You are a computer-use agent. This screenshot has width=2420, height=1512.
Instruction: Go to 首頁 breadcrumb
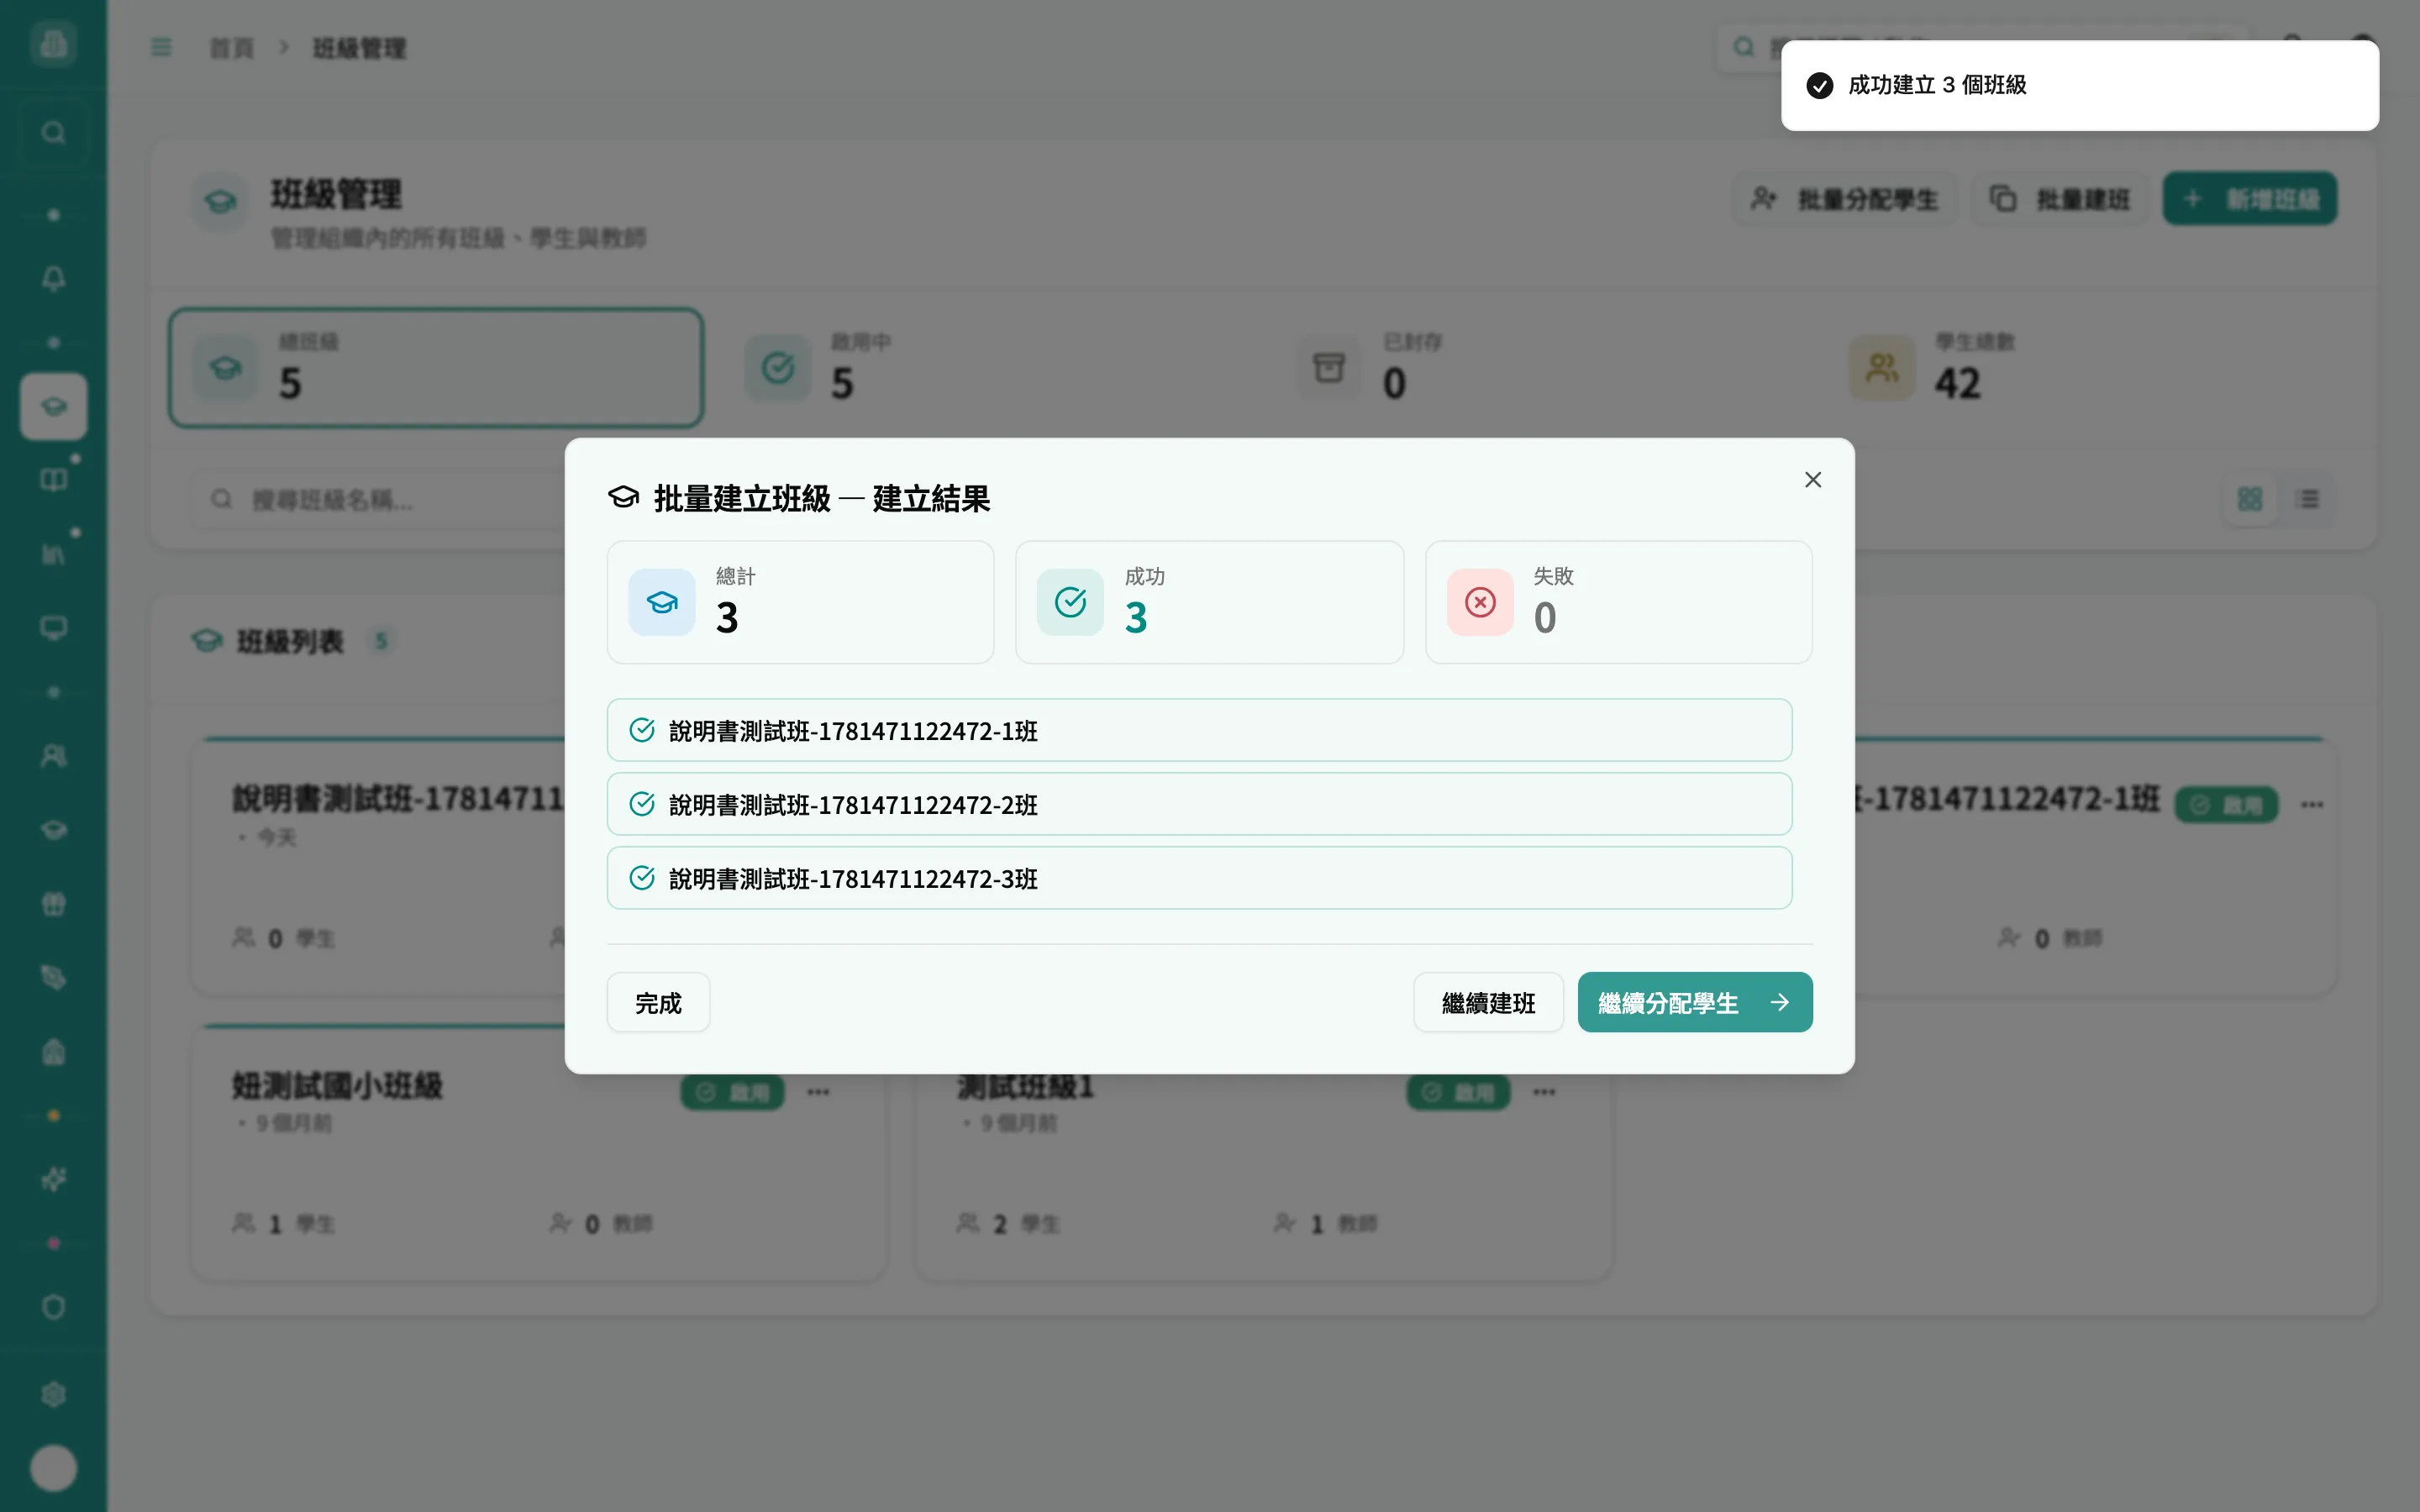pos(232,48)
